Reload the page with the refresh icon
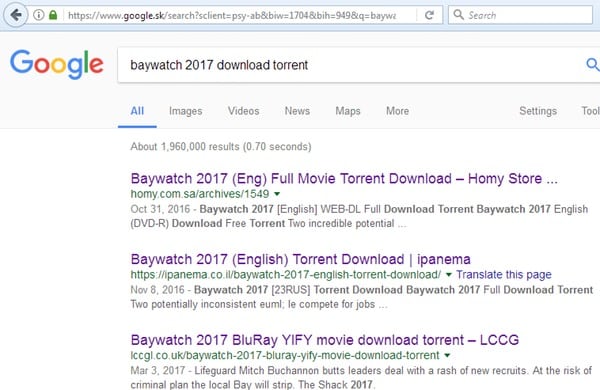 pyautogui.click(x=429, y=15)
